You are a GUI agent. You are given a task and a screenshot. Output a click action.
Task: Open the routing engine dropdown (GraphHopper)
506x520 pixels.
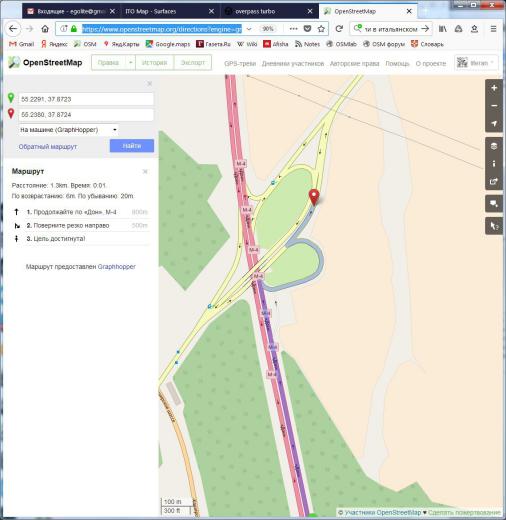[68, 130]
